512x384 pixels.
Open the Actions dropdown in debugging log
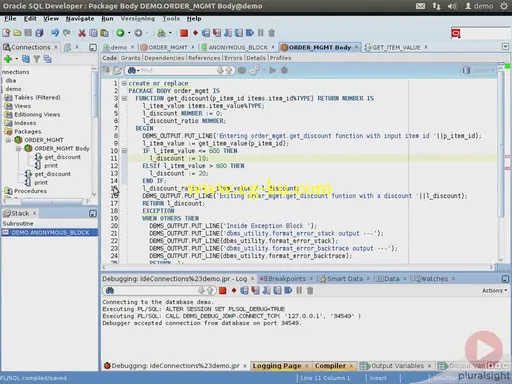click(x=494, y=291)
